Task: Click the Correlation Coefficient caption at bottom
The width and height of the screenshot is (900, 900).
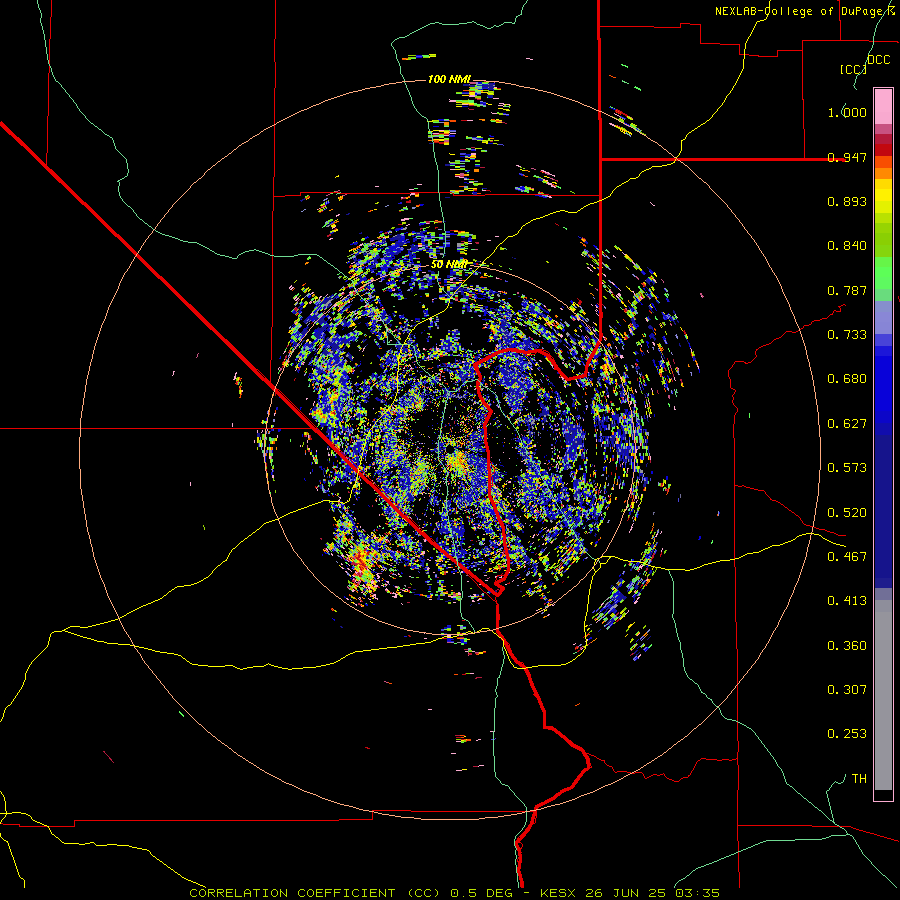Action: coord(454,893)
